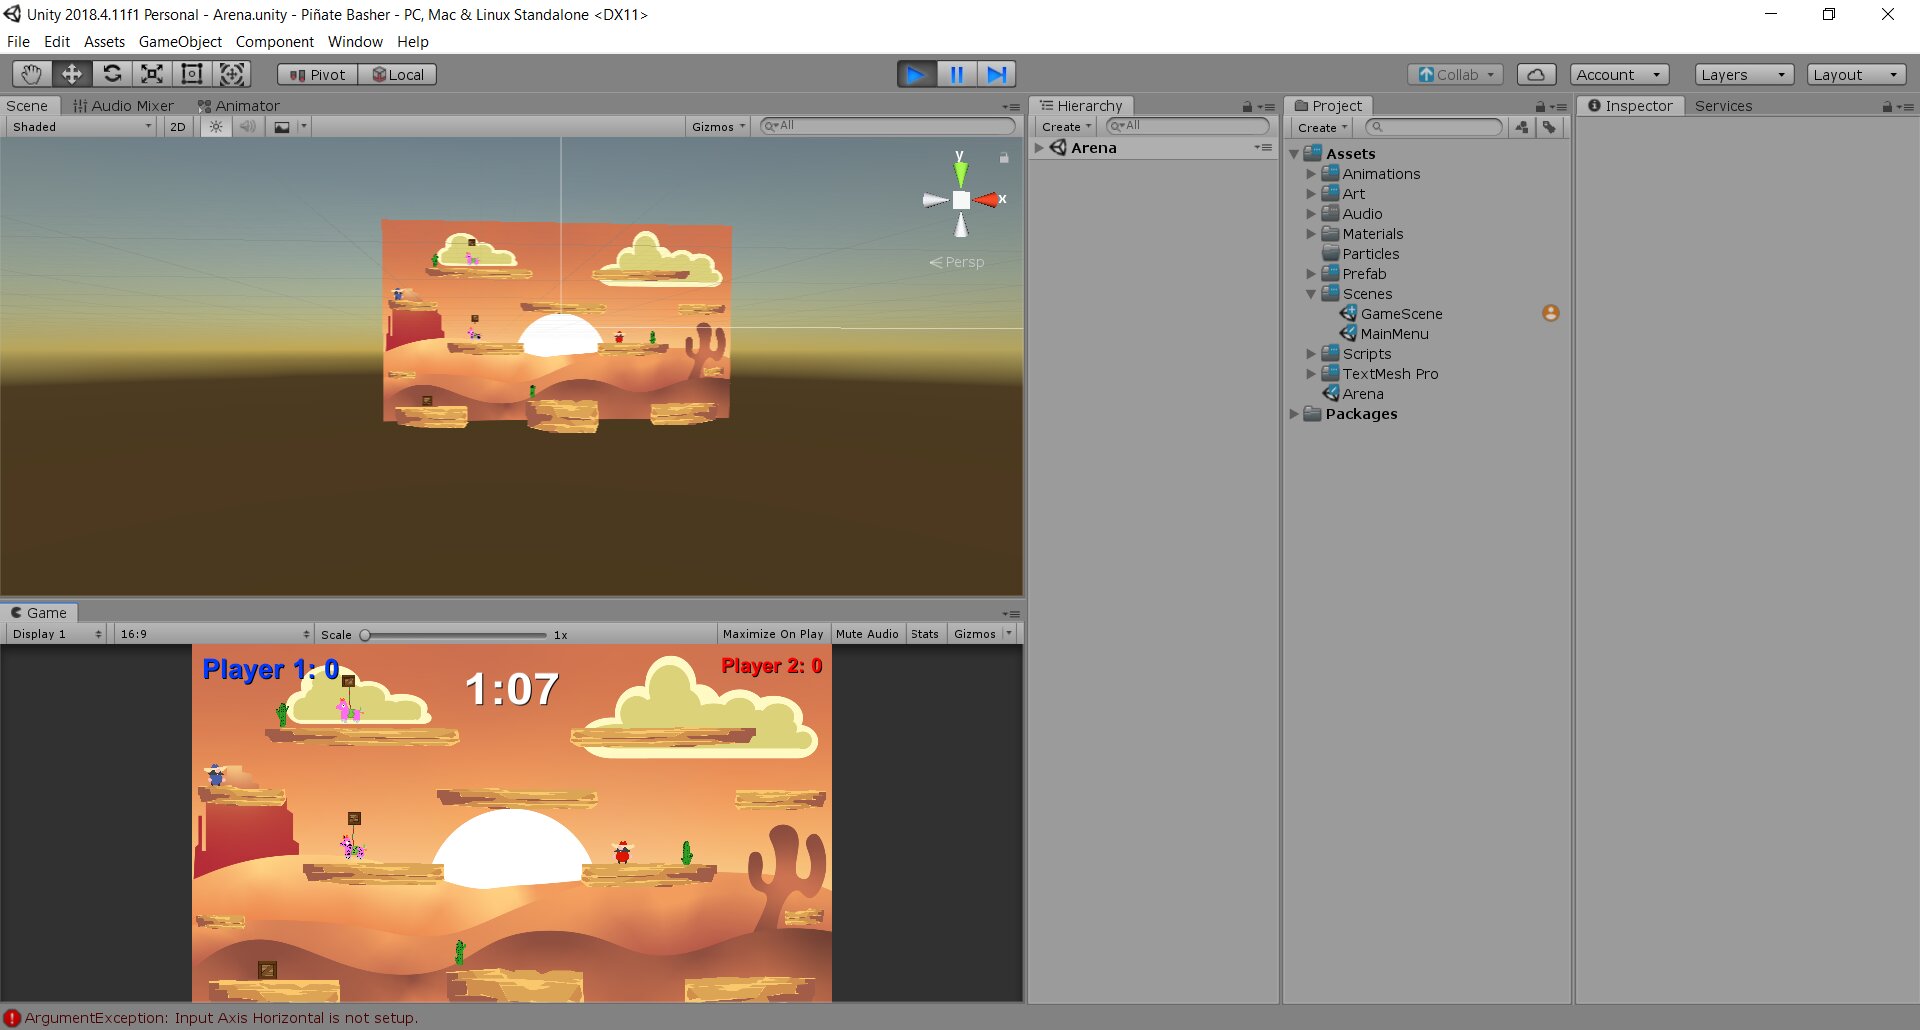The width and height of the screenshot is (1920, 1030).
Task: Toggle scene lighting sun icon
Action: click(x=216, y=127)
